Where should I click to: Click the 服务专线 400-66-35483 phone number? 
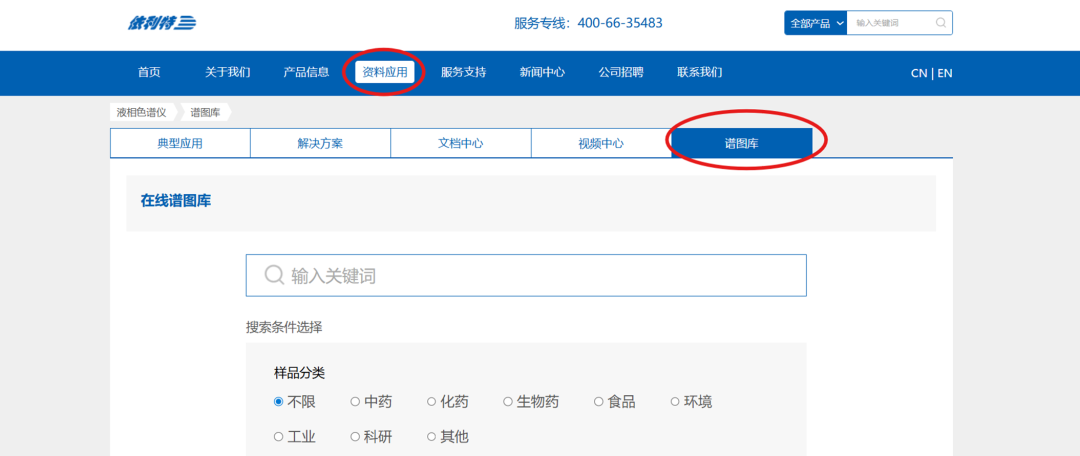click(x=588, y=23)
